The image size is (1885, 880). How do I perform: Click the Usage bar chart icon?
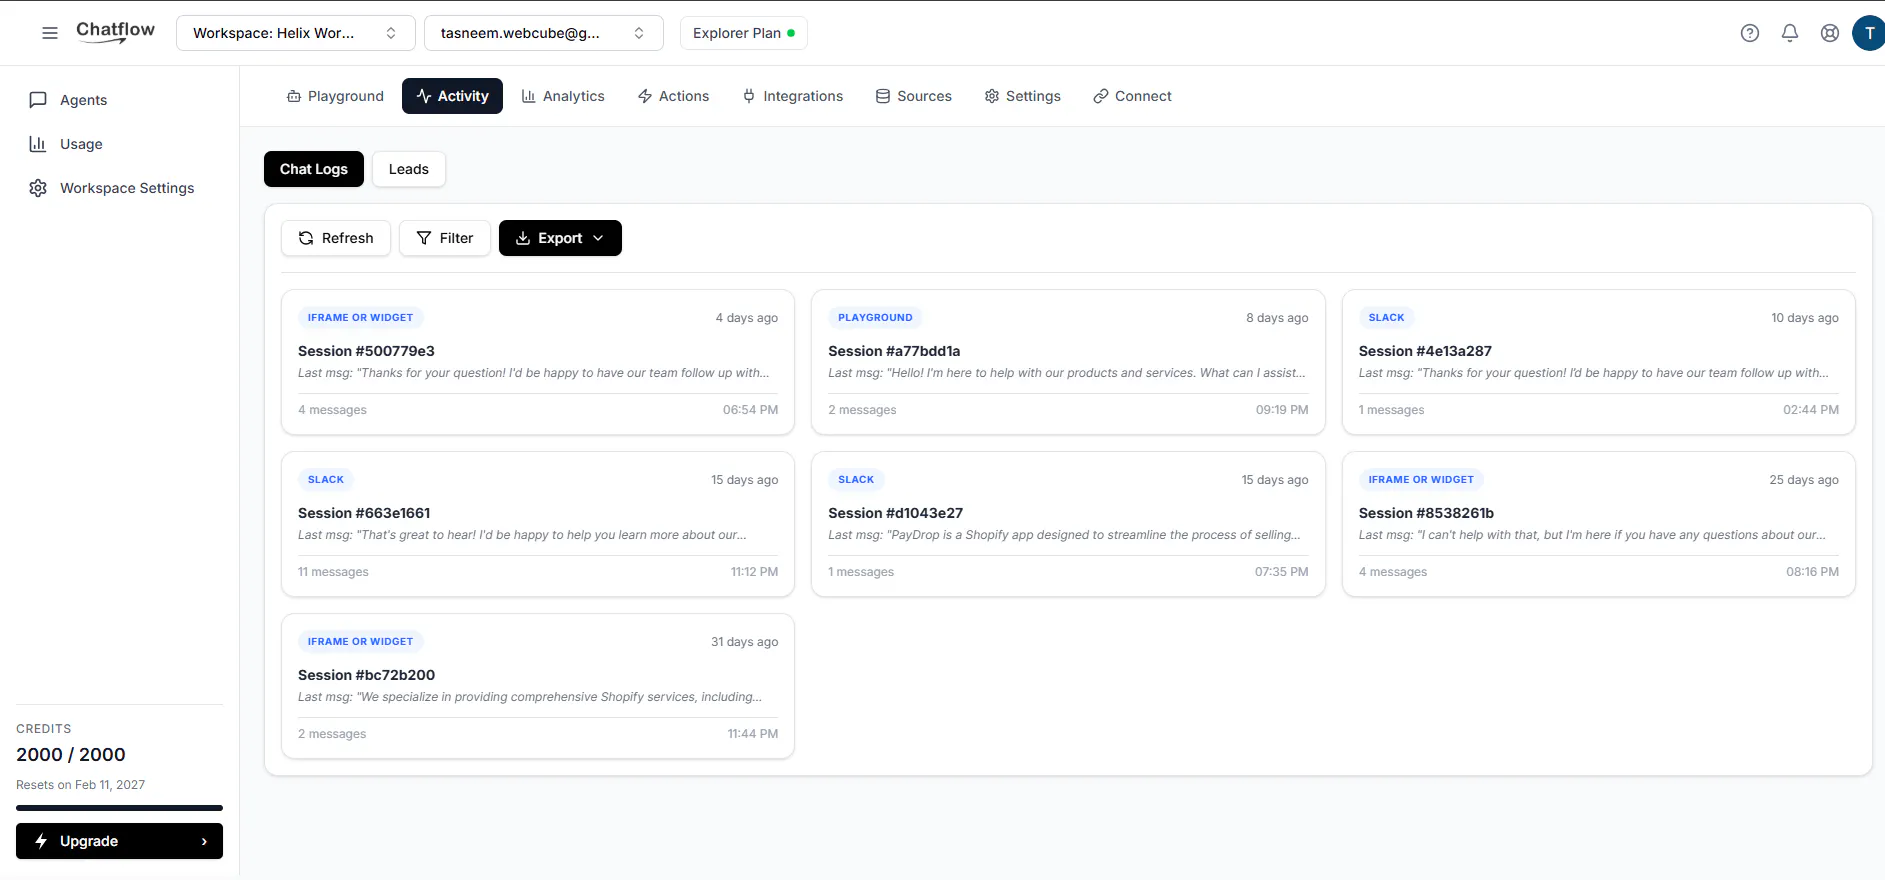tap(38, 144)
